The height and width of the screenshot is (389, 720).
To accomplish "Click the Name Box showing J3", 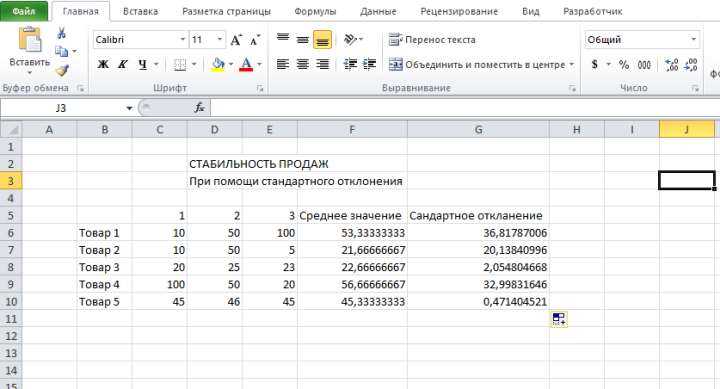I will click(x=62, y=108).
